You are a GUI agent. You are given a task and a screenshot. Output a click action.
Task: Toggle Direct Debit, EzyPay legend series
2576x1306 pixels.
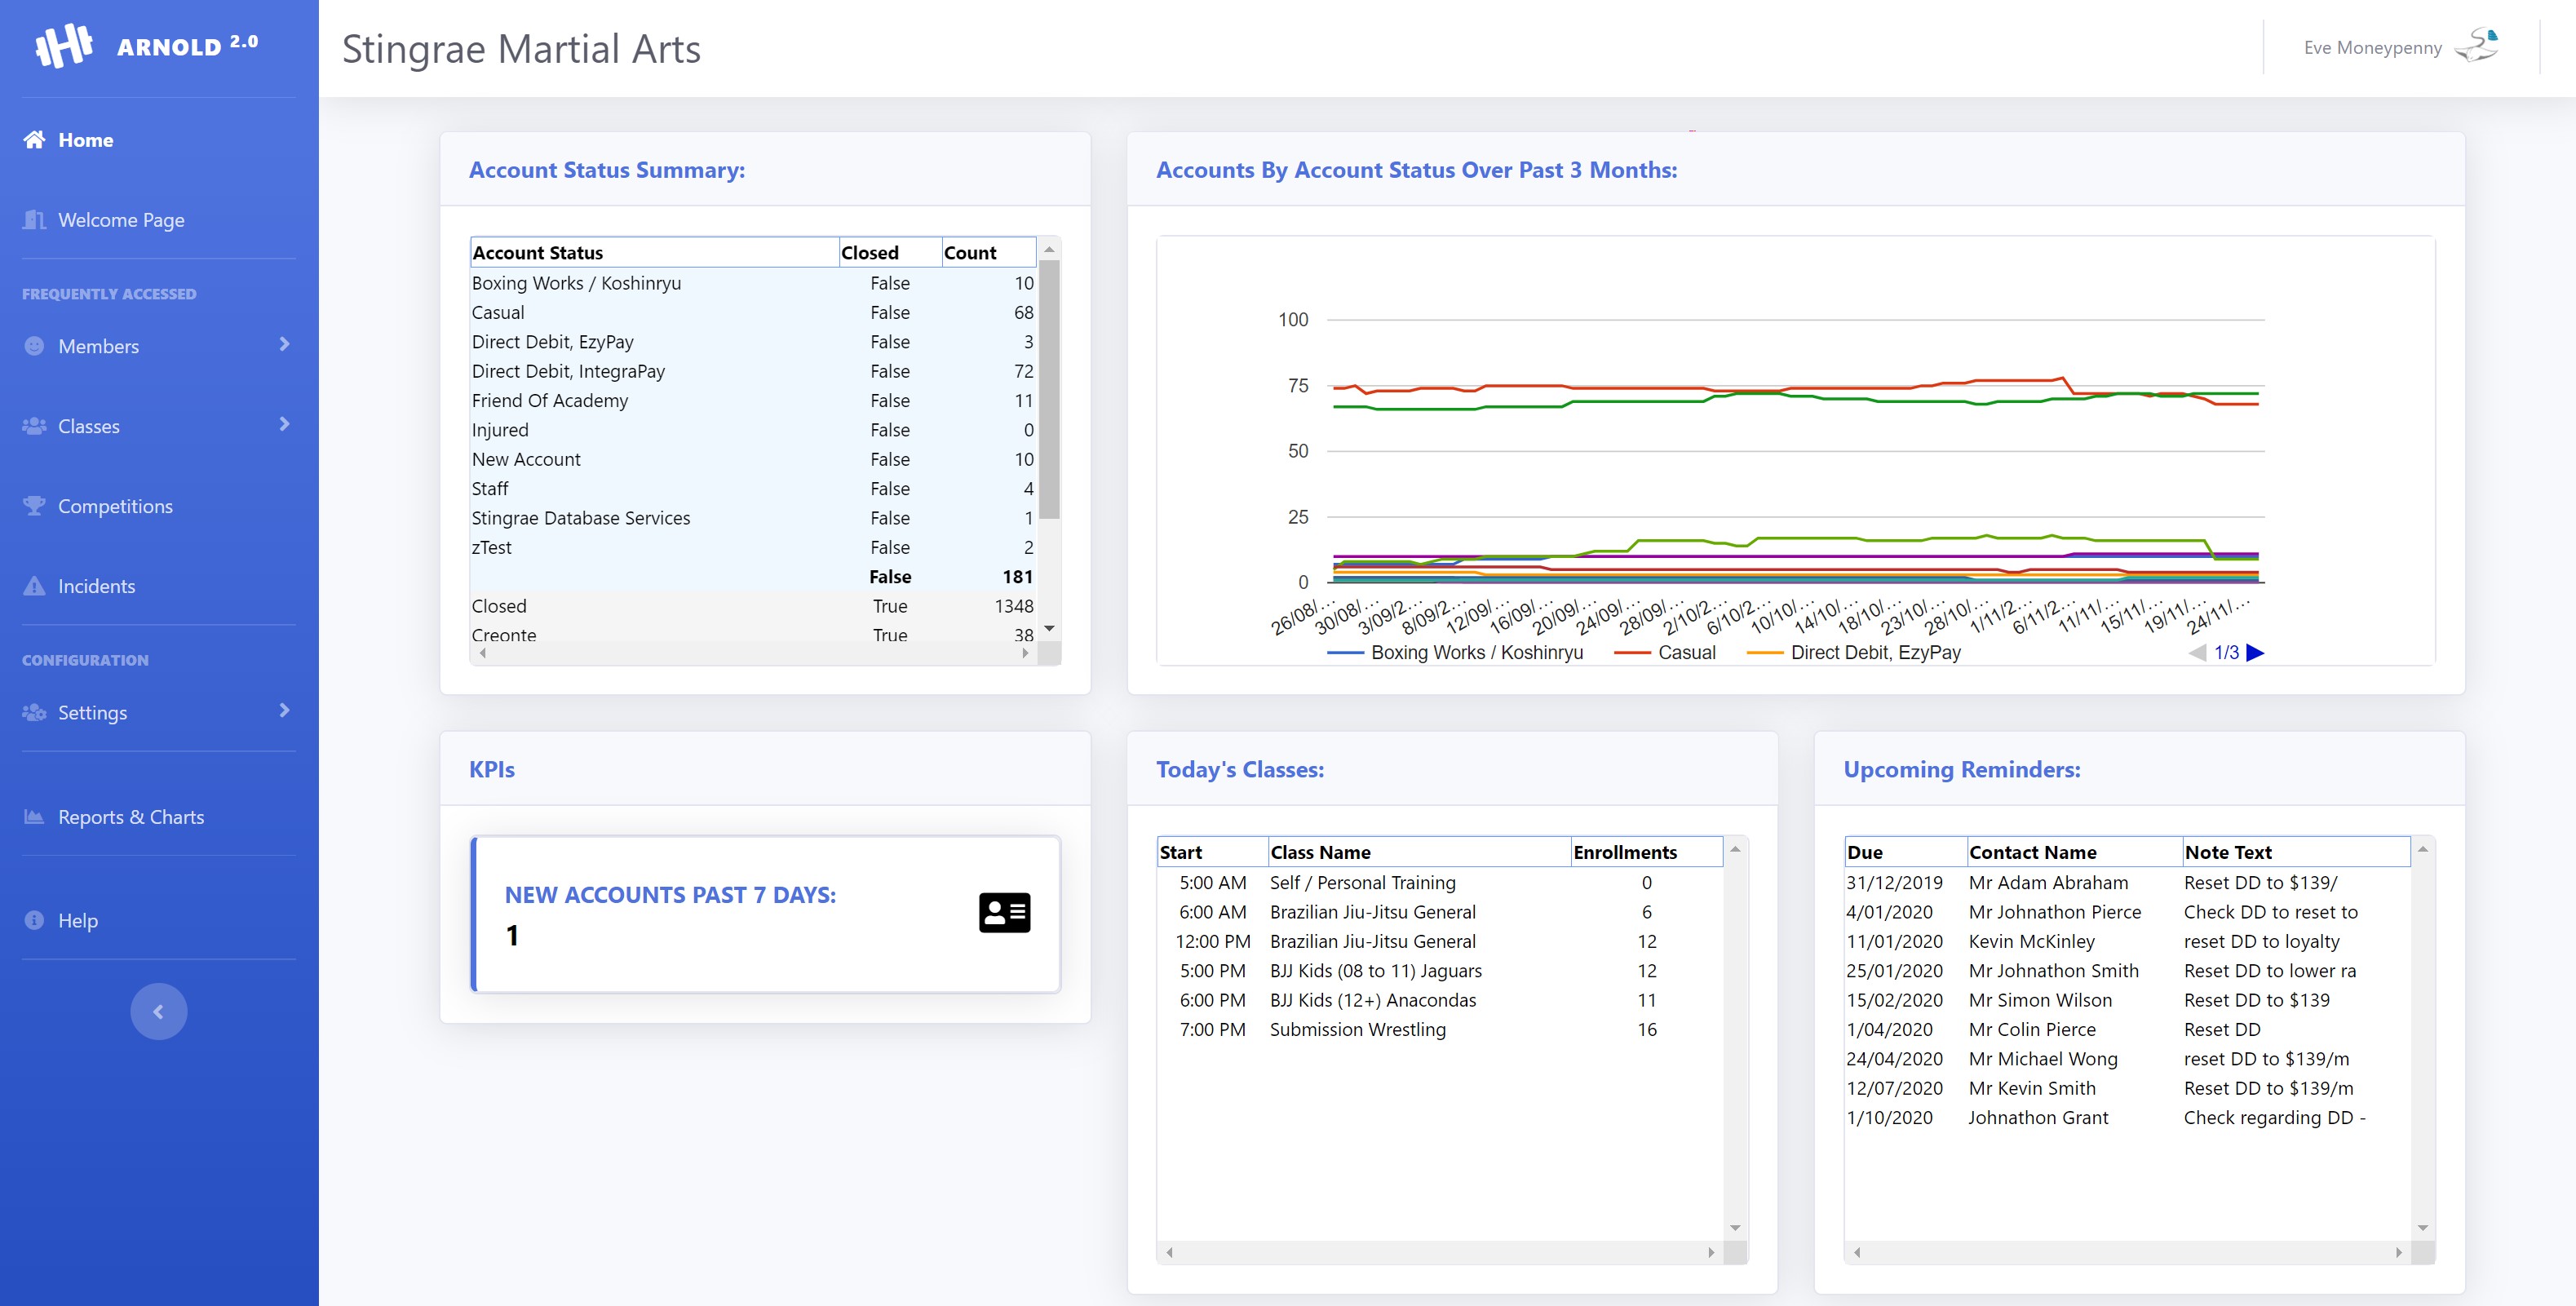(x=1875, y=653)
